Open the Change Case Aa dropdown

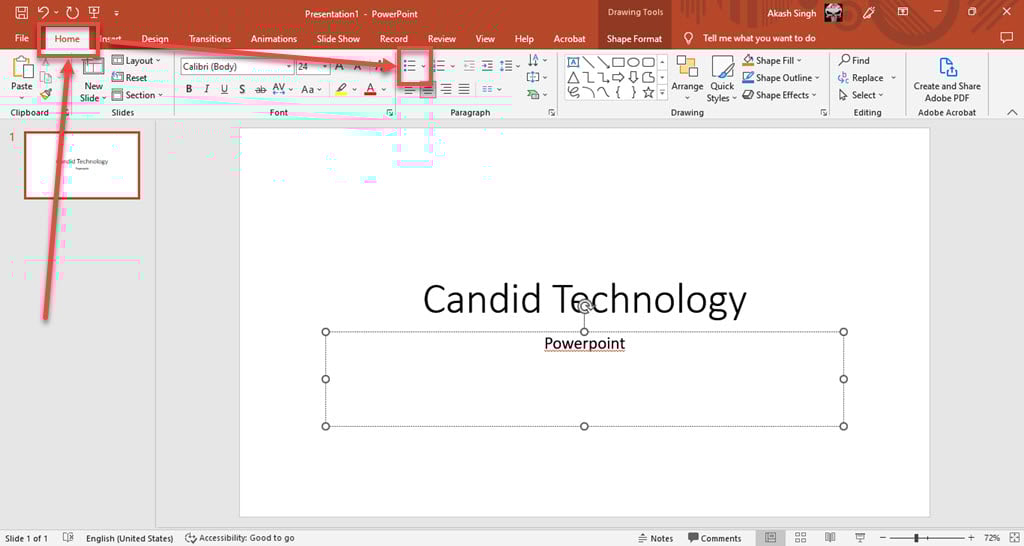point(311,89)
